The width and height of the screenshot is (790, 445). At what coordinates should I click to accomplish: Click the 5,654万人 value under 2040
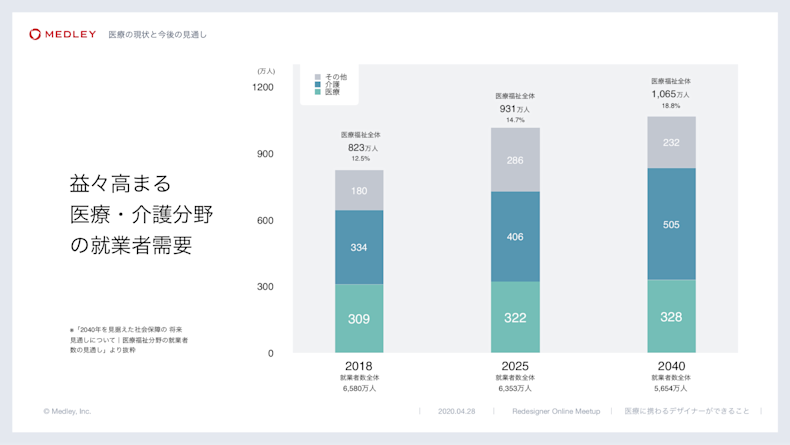(x=671, y=389)
